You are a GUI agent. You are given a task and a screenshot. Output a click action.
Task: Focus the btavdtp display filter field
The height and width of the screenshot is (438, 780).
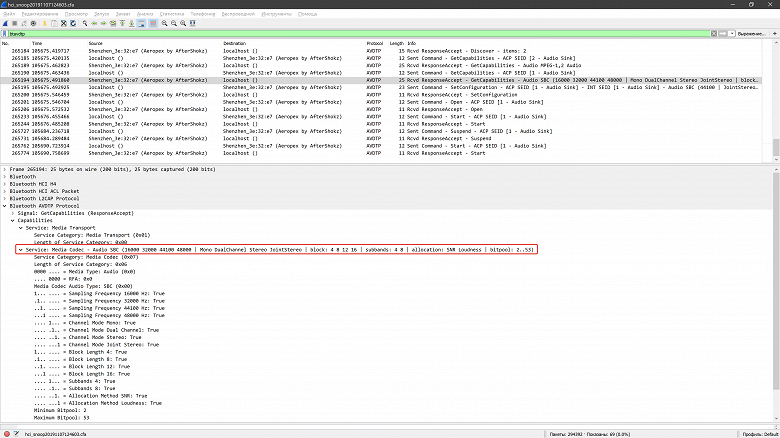pyautogui.click(x=359, y=33)
